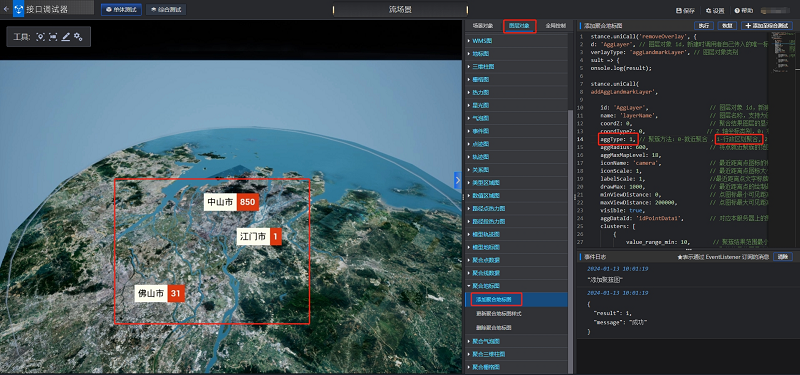This screenshot has height=375, width=800.
Task: Switch to 综合测试 mode
Action: coord(166,10)
